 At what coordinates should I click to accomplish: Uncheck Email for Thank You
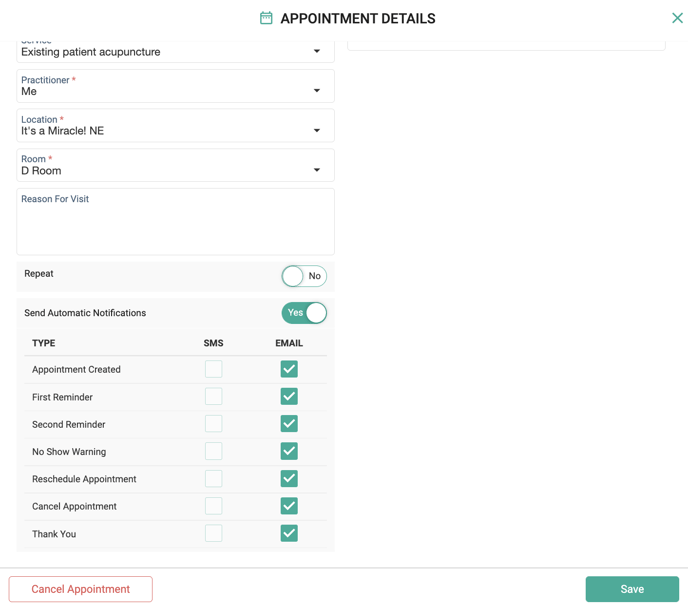click(x=289, y=534)
